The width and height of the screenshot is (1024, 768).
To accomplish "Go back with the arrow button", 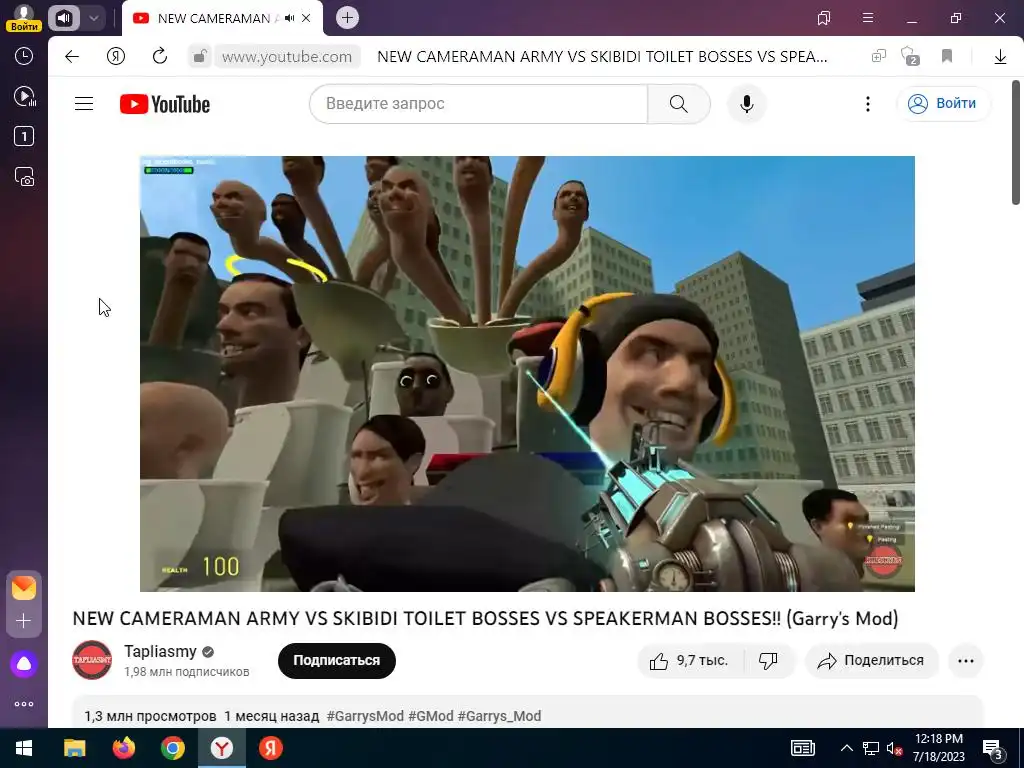I will click(72, 57).
